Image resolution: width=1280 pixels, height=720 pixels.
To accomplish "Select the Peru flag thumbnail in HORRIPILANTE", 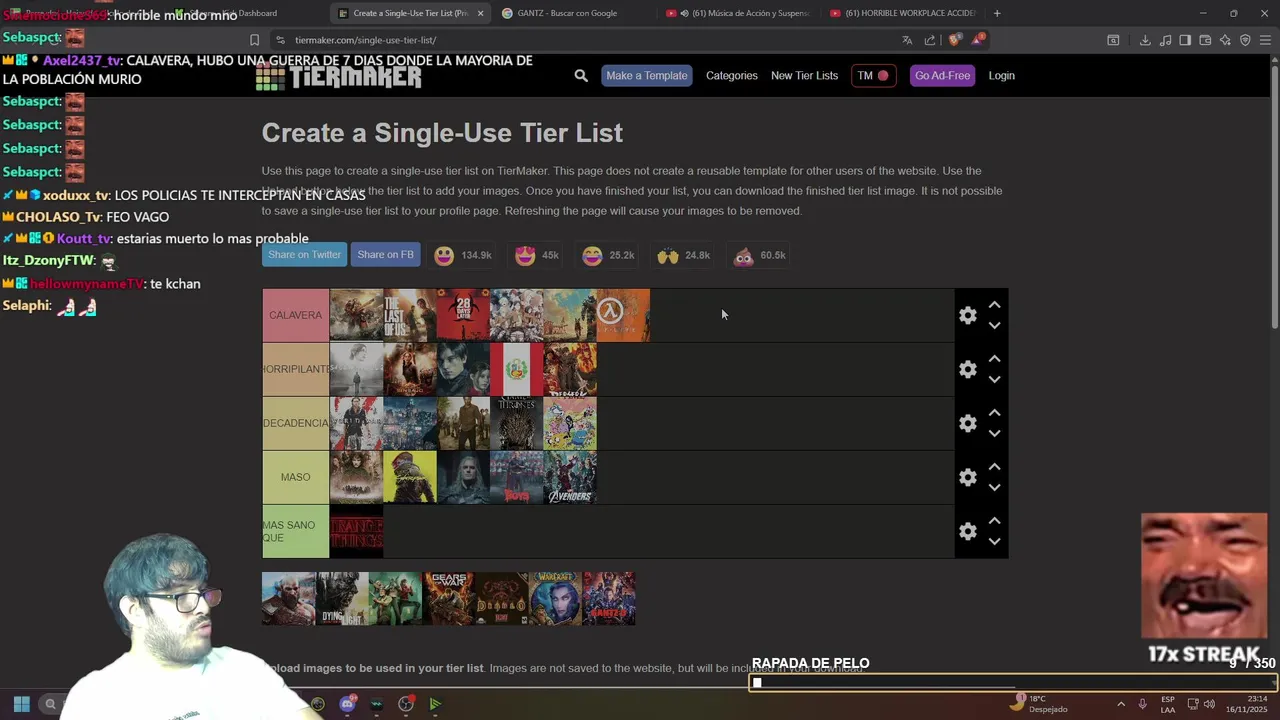I will [517, 369].
